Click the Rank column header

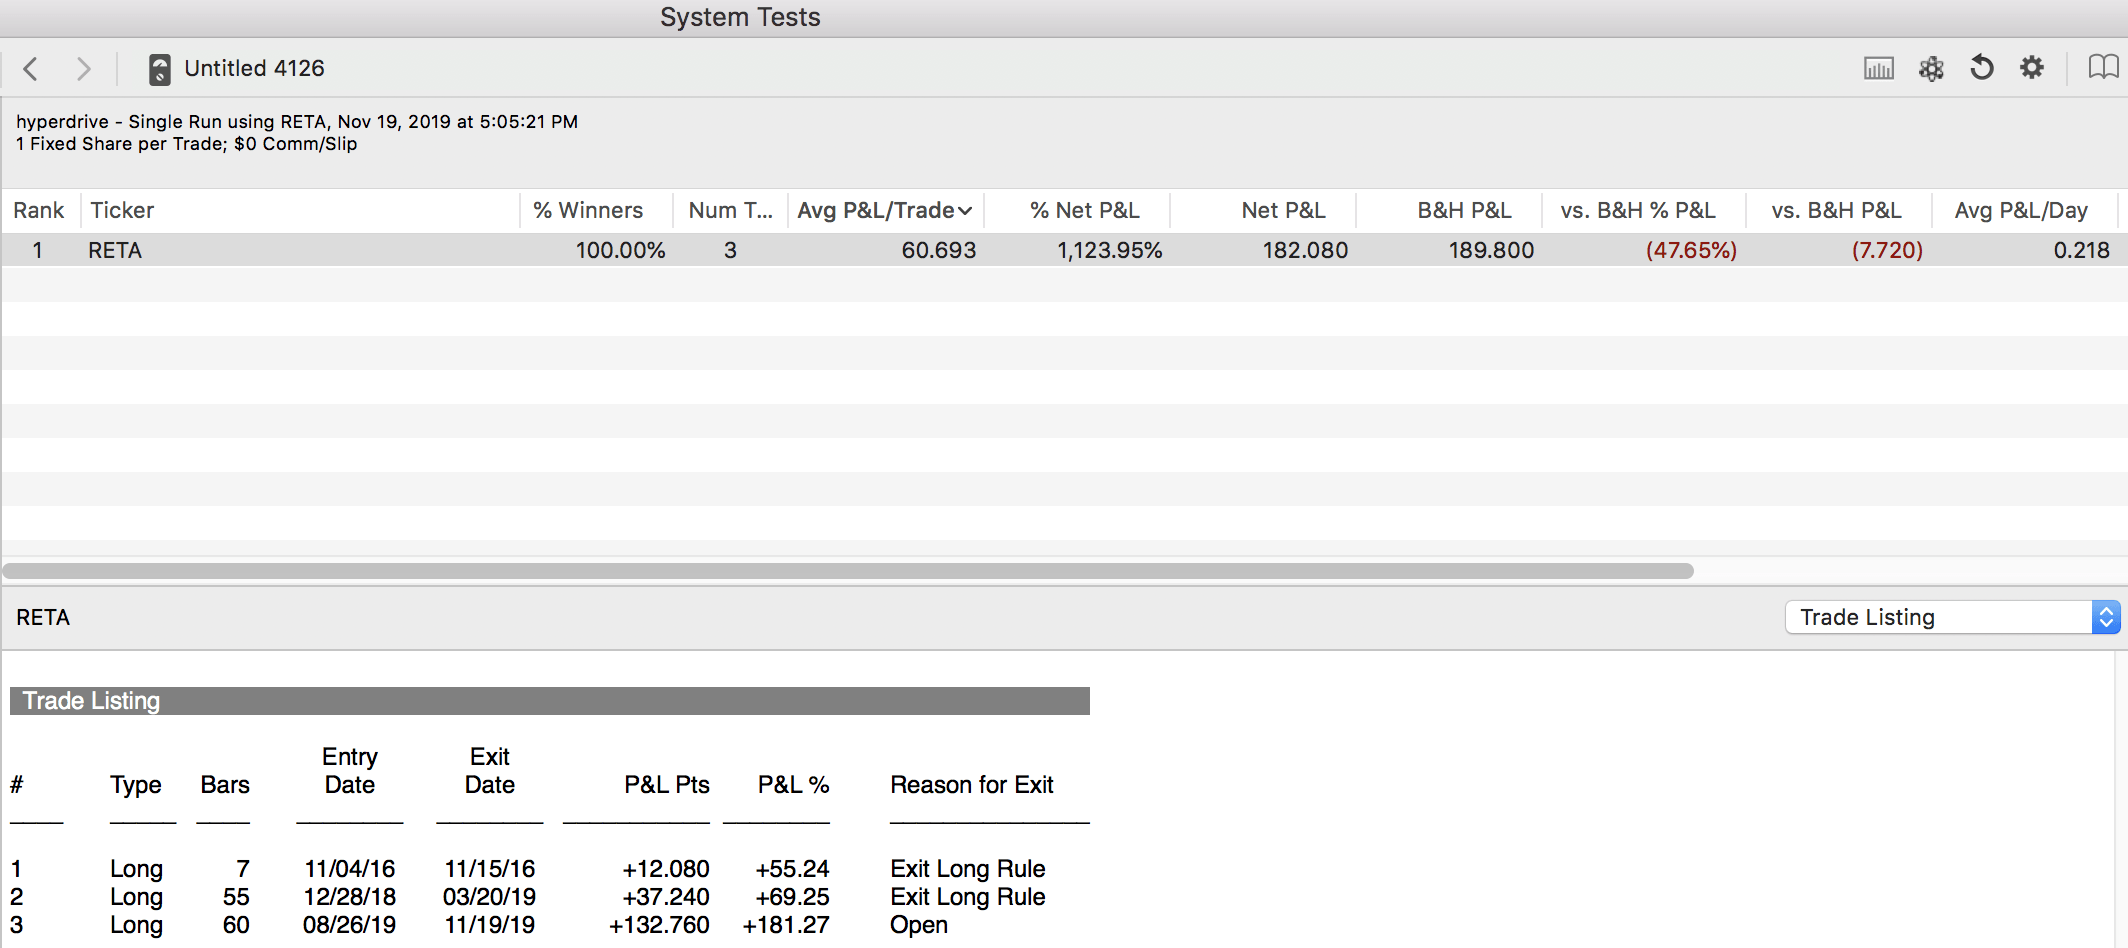pos(39,211)
